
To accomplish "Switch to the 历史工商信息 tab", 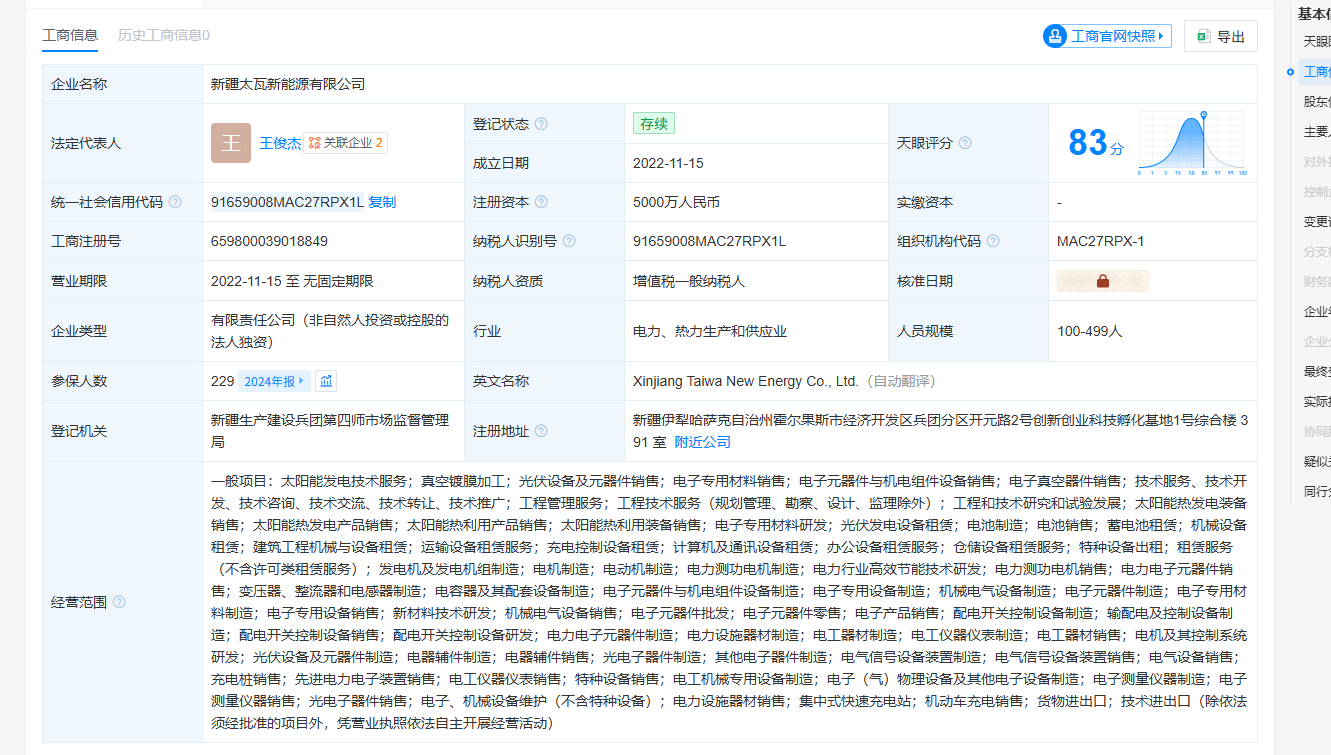I will pos(164,35).
